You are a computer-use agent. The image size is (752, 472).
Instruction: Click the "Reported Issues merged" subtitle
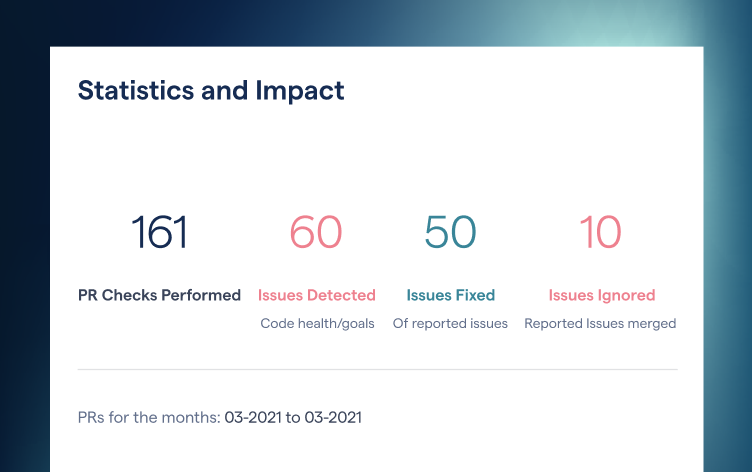pyautogui.click(x=600, y=324)
